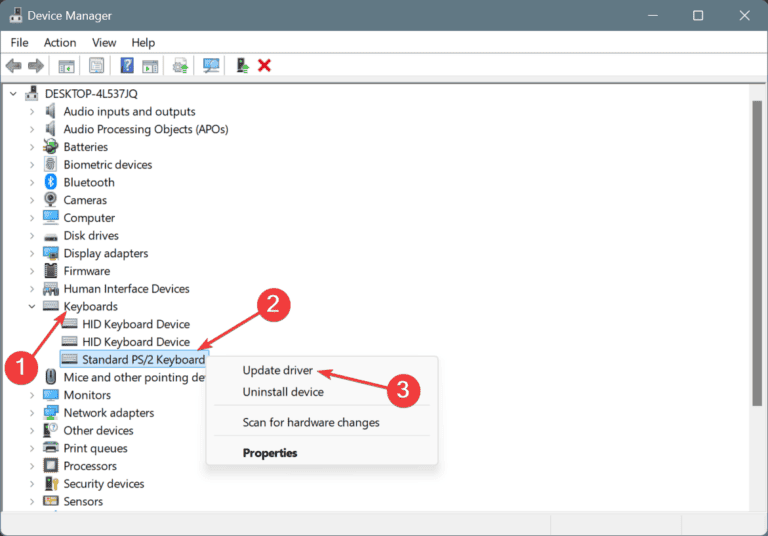Viewport: 768px width, 536px height.
Task: Open the Action menu
Action: (x=60, y=43)
